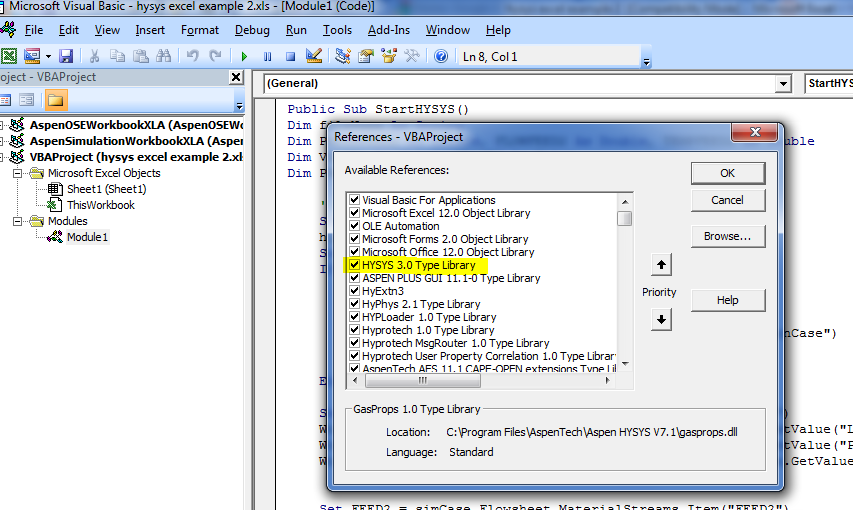Click the View Object icon in Project pane
The height and width of the screenshot is (510, 853).
point(26,100)
